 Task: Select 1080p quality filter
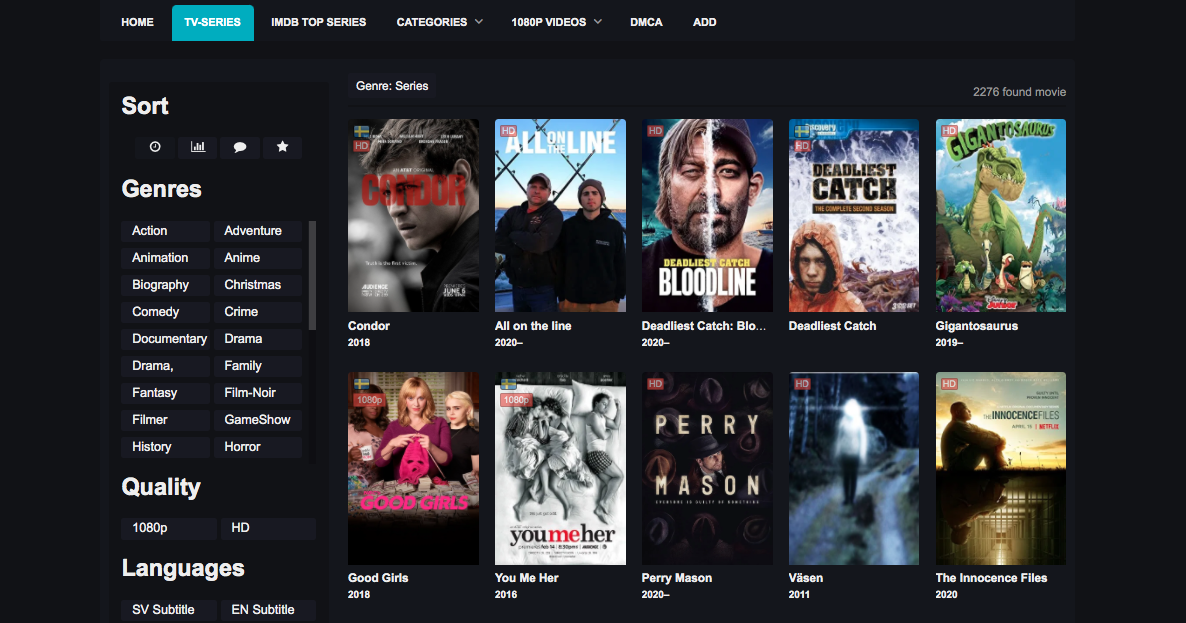(x=169, y=528)
